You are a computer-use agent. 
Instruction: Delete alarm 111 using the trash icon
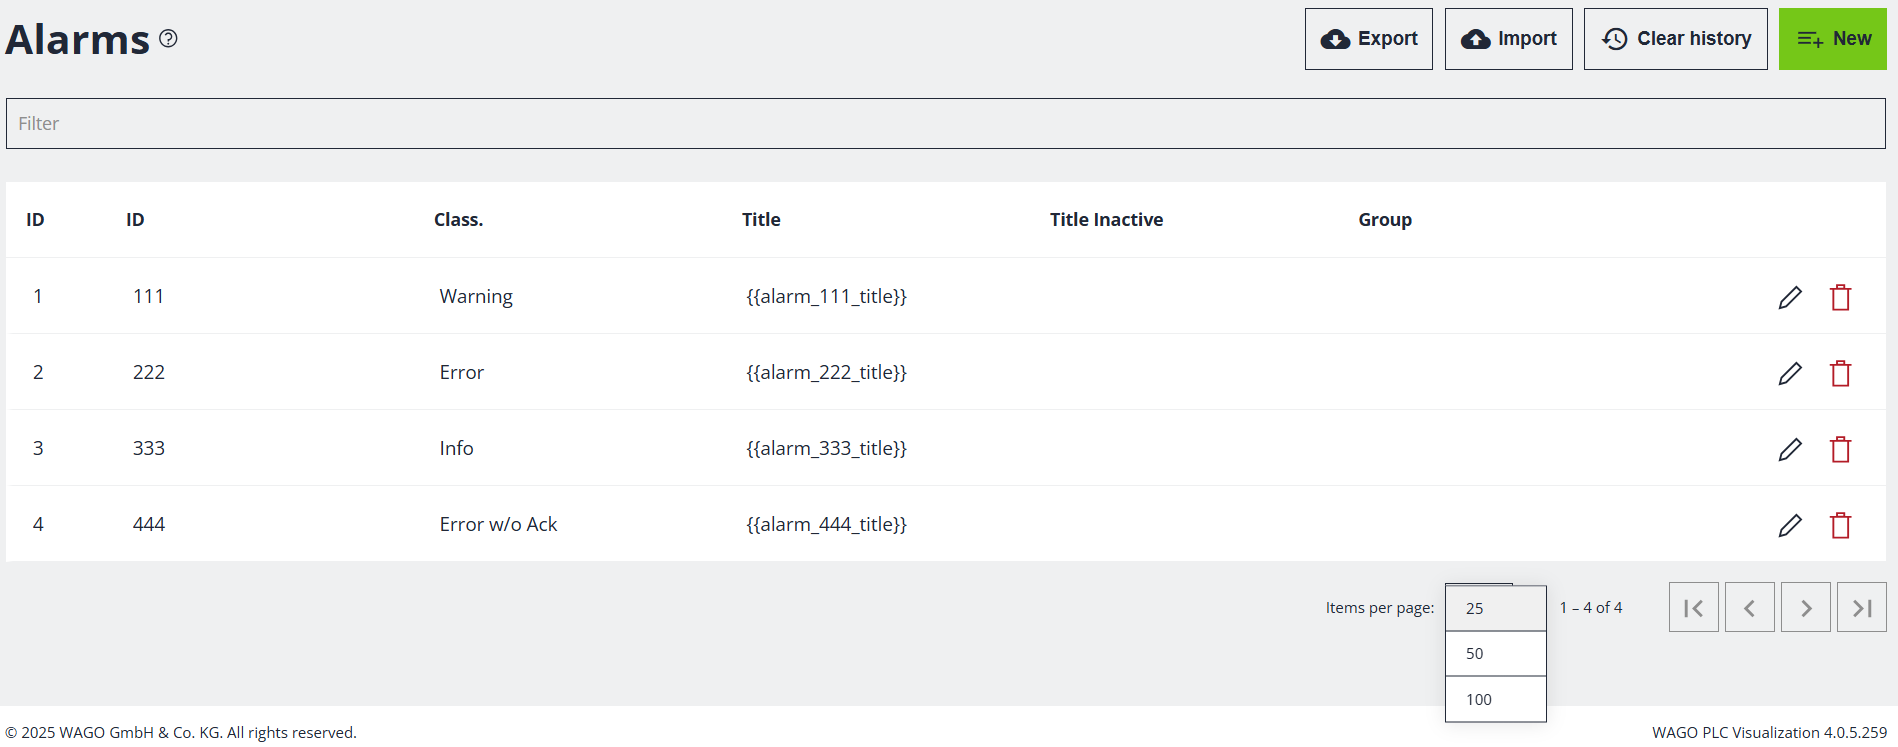(x=1840, y=297)
